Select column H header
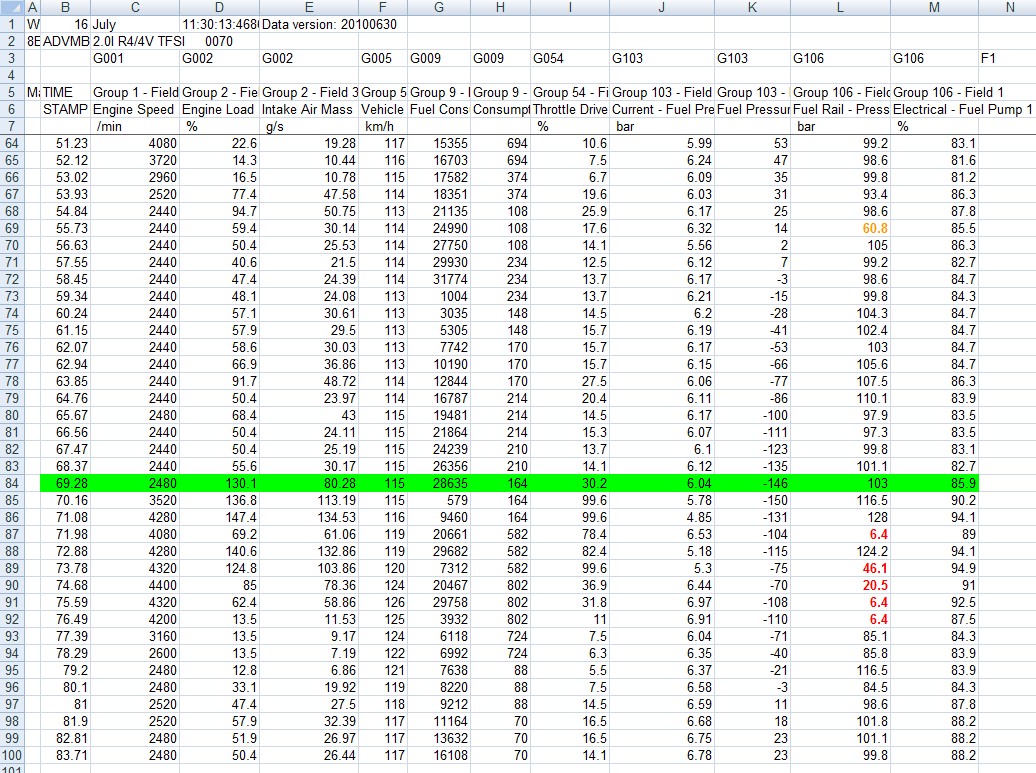1036x773 pixels. [500, 7]
